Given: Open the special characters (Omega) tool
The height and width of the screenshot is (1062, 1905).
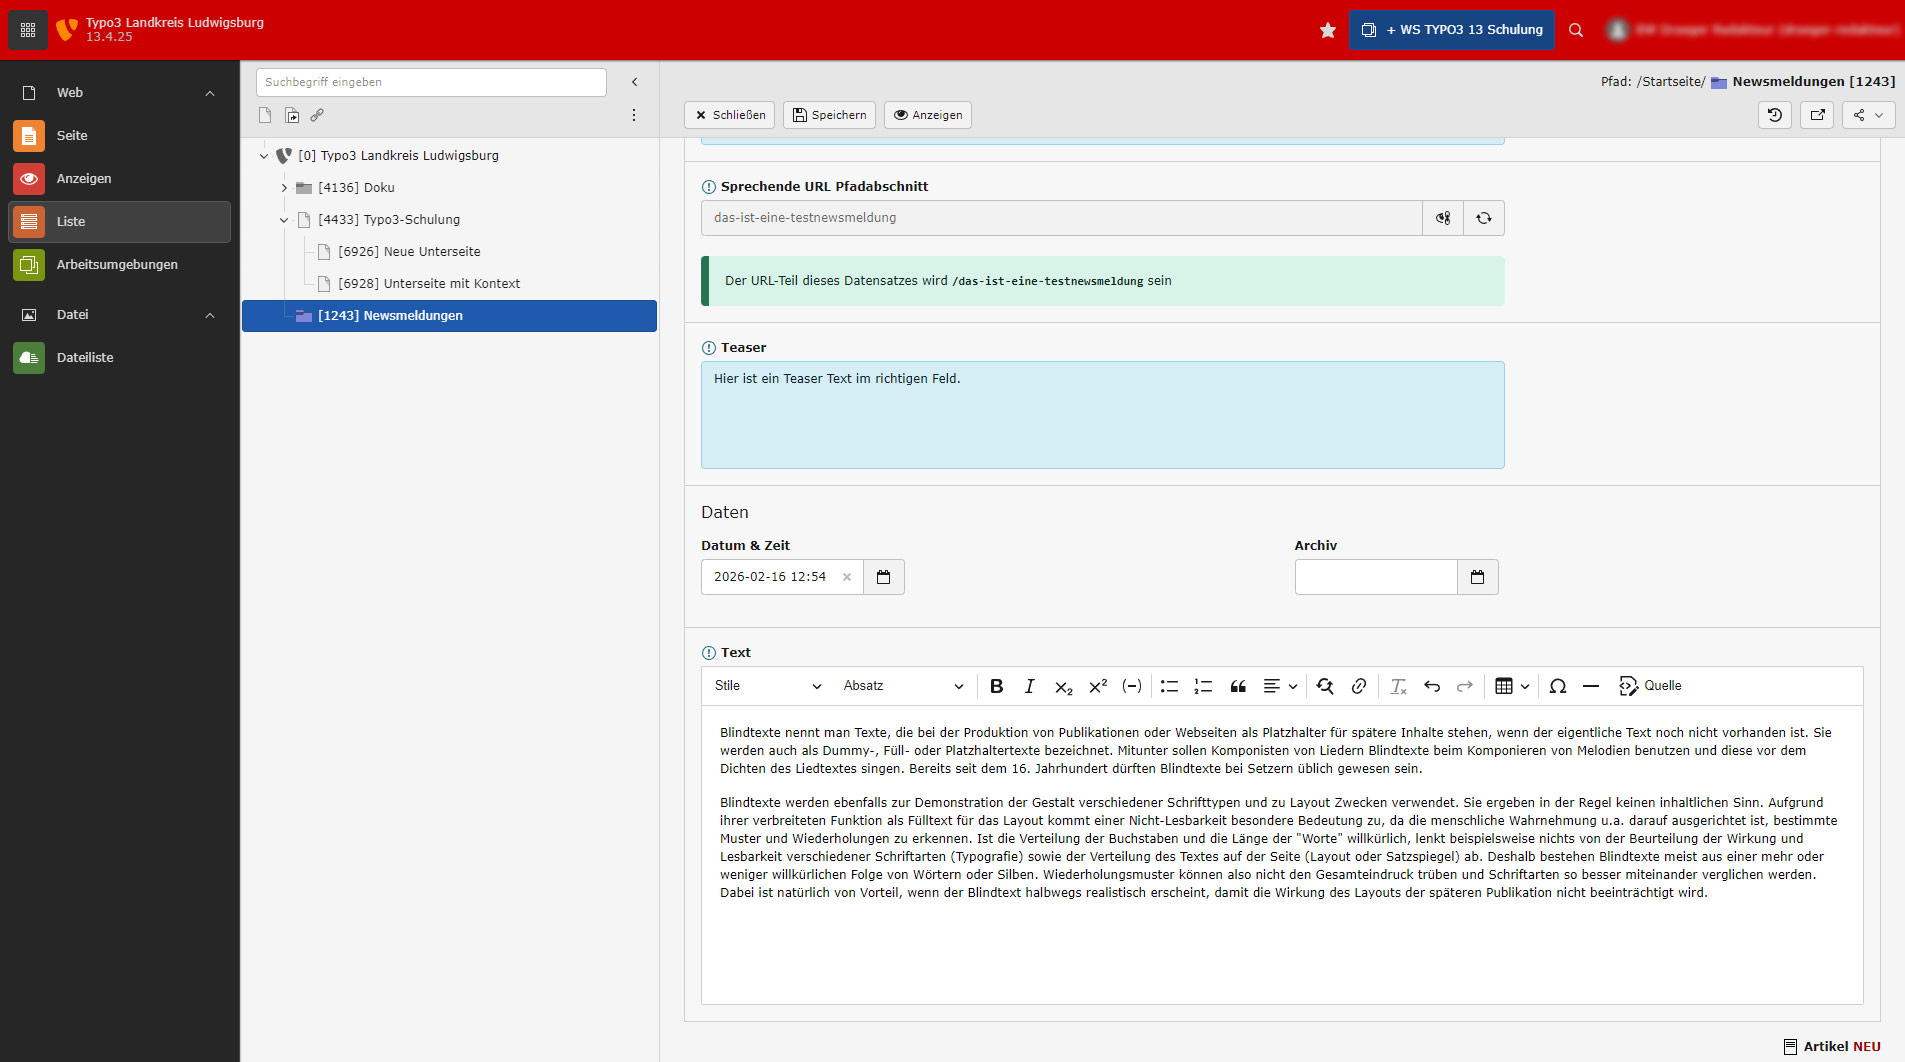Looking at the screenshot, I should click(1557, 686).
